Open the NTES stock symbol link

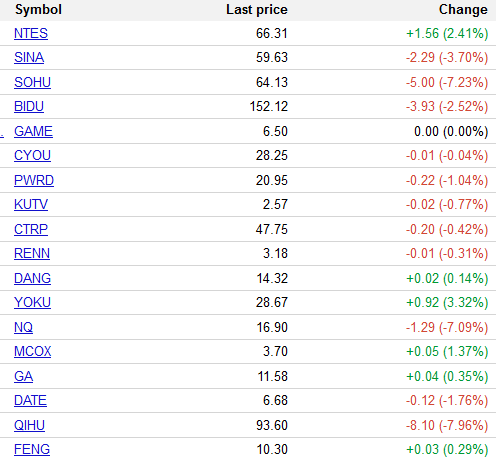click(x=31, y=33)
